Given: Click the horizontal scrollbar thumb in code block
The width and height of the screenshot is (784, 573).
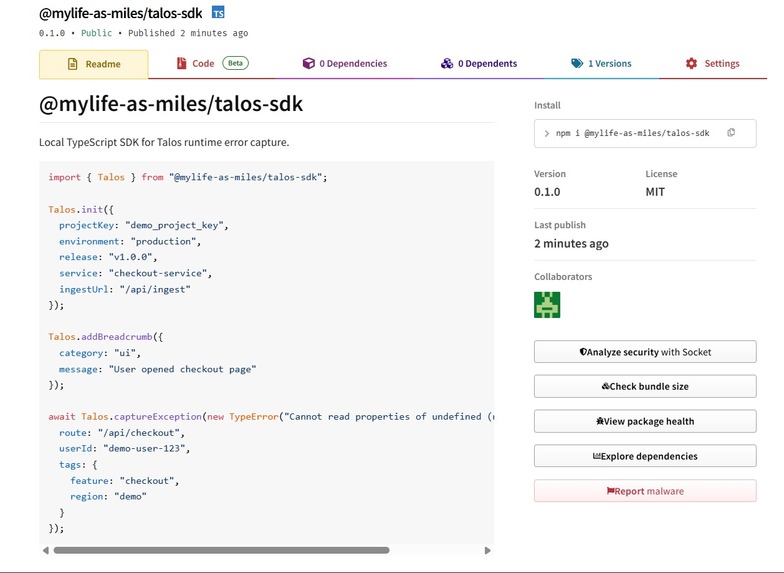Looking at the screenshot, I should [221, 550].
